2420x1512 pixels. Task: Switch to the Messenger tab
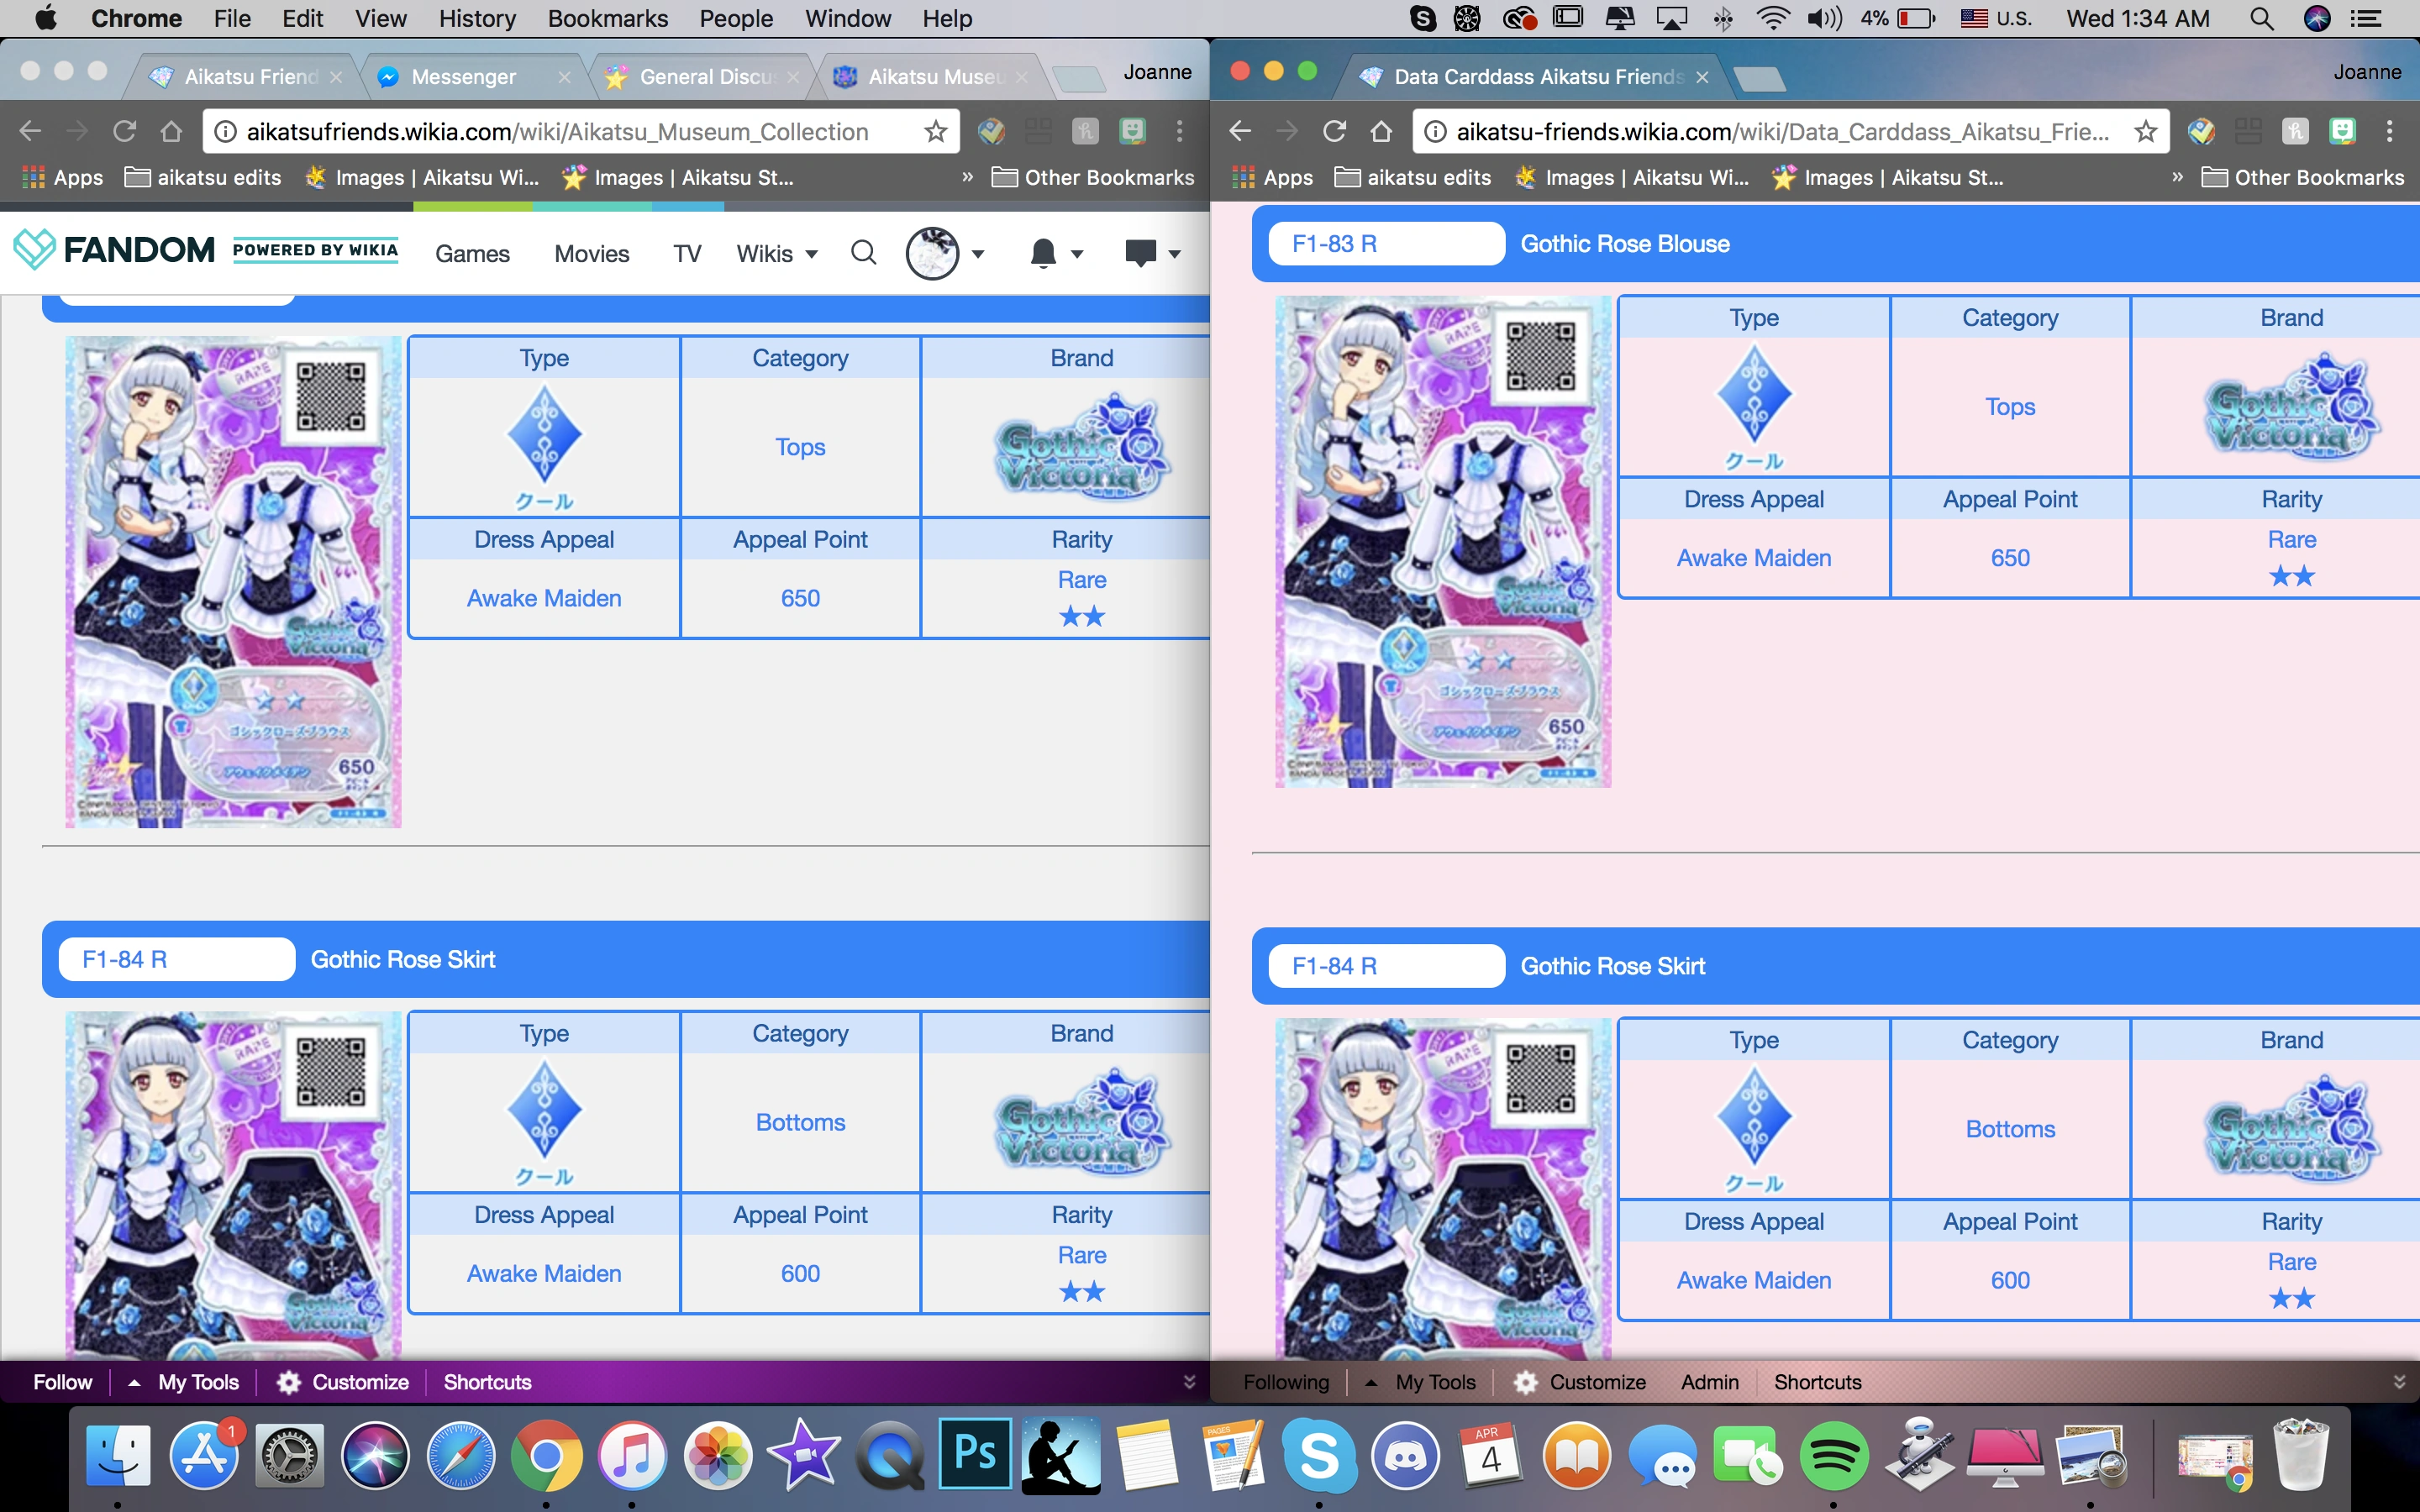[464, 77]
